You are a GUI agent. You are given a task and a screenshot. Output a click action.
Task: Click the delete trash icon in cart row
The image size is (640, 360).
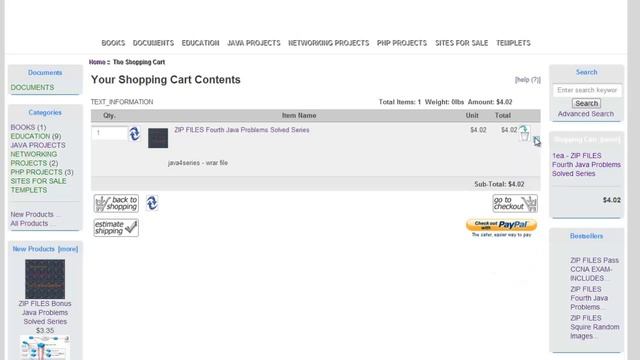[524, 134]
